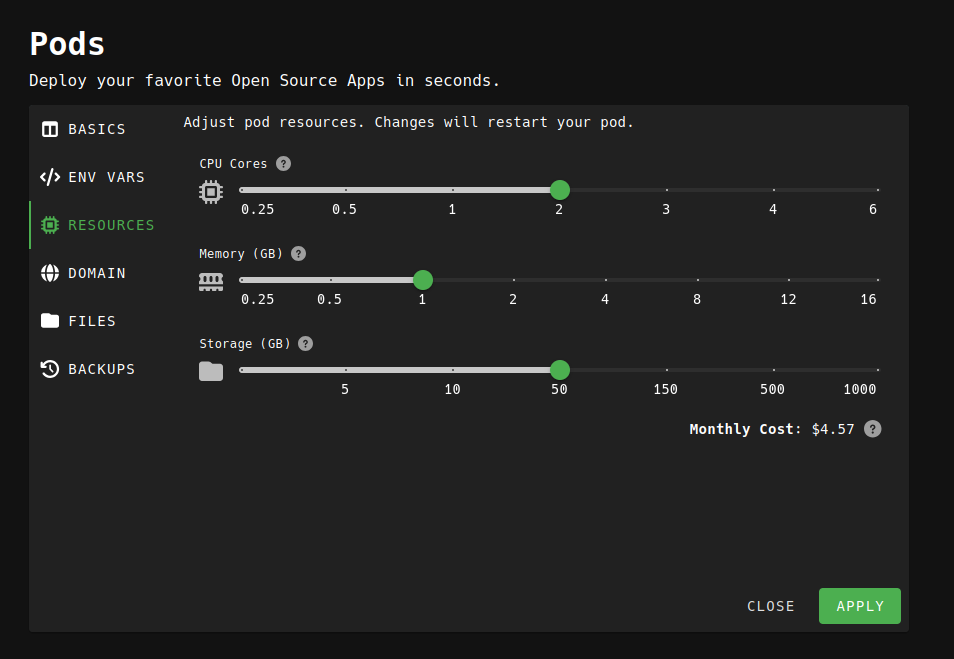Image resolution: width=954 pixels, height=659 pixels.
Task: Set CPU Cores slider to 4
Action: click(x=772, y=190)
